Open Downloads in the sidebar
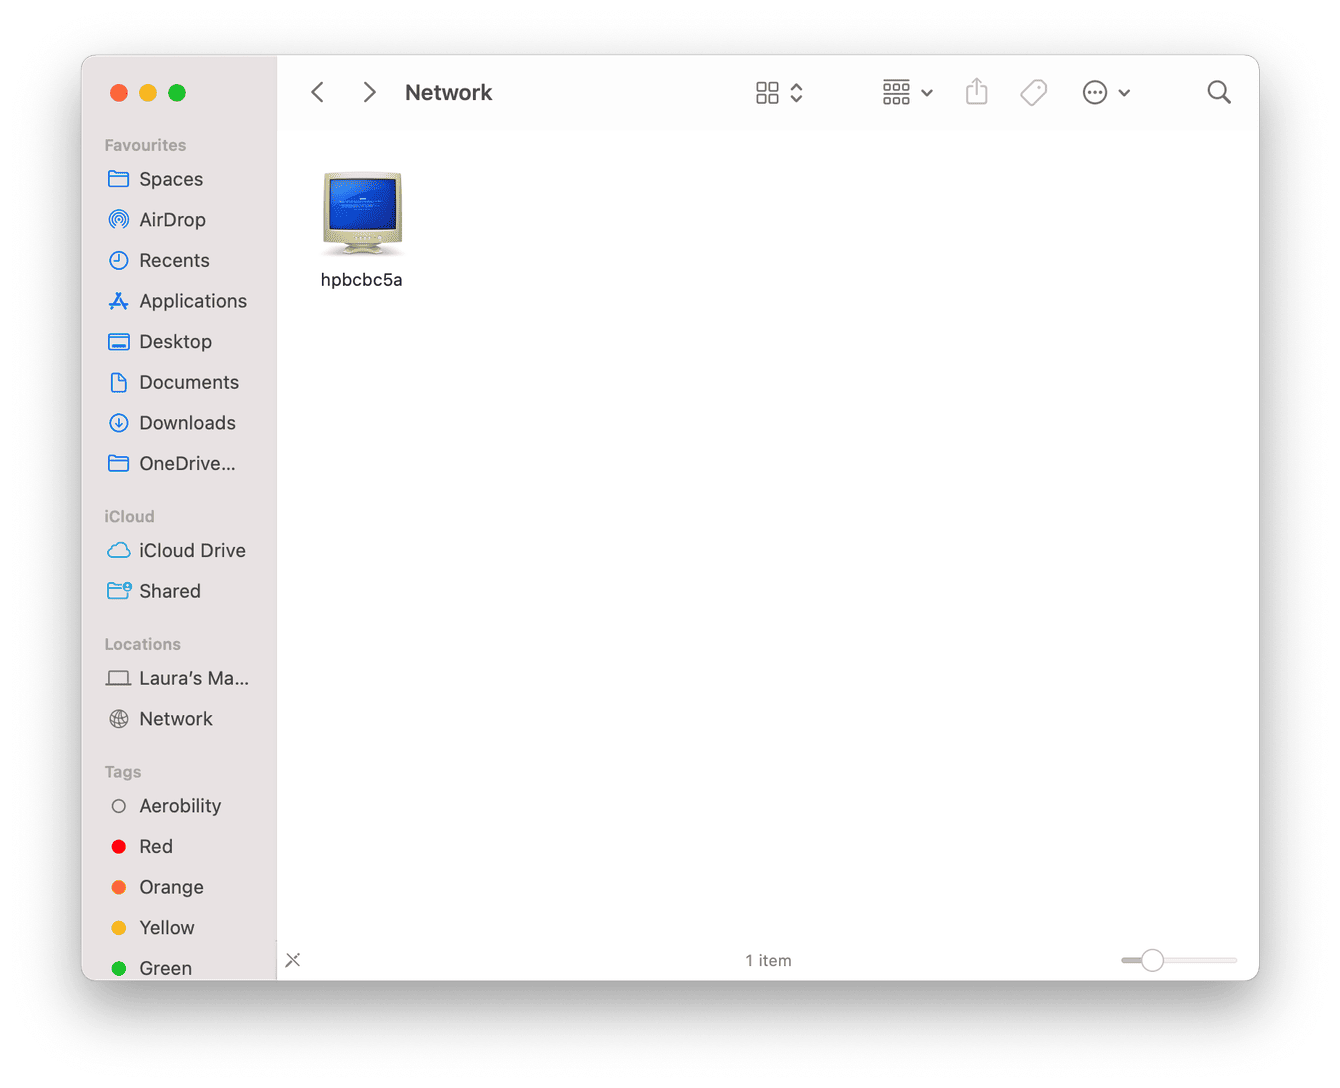 coord(186,423)
